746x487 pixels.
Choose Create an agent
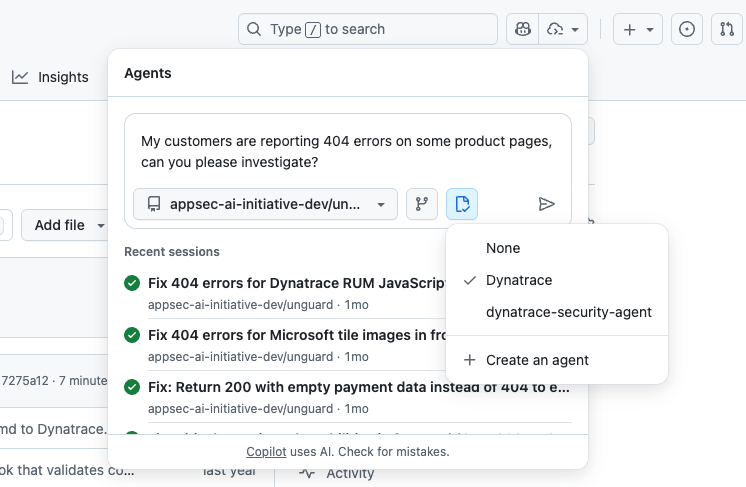coord(557,360)
